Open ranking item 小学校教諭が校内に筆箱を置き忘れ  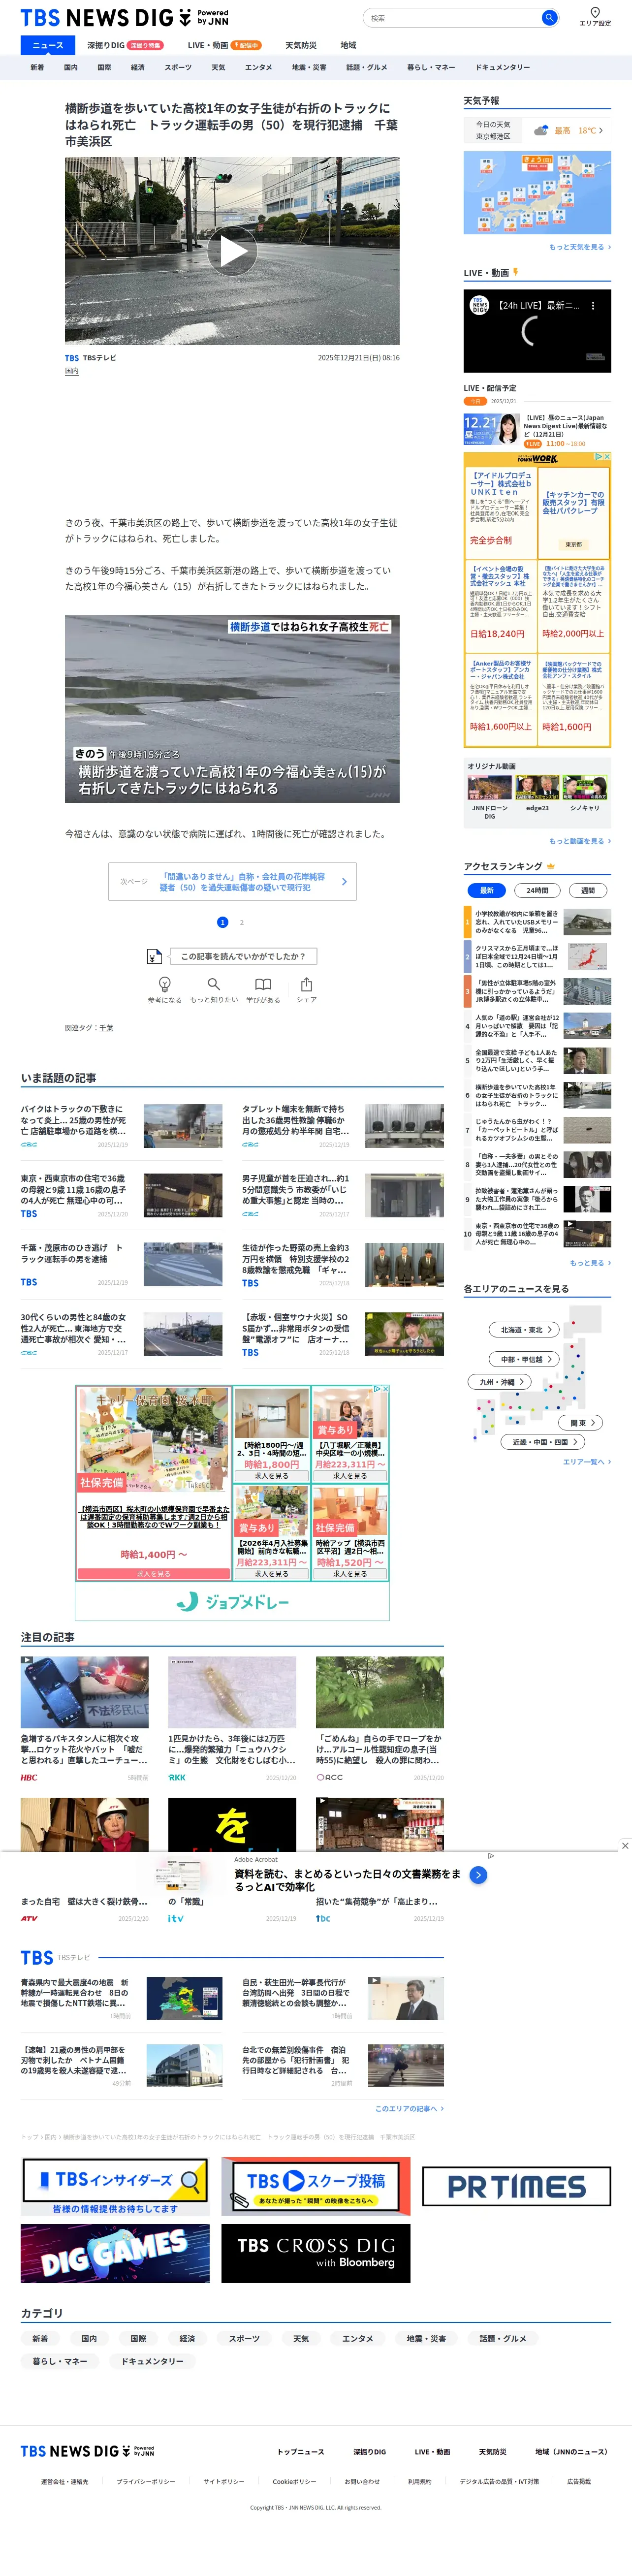point(537,922)
